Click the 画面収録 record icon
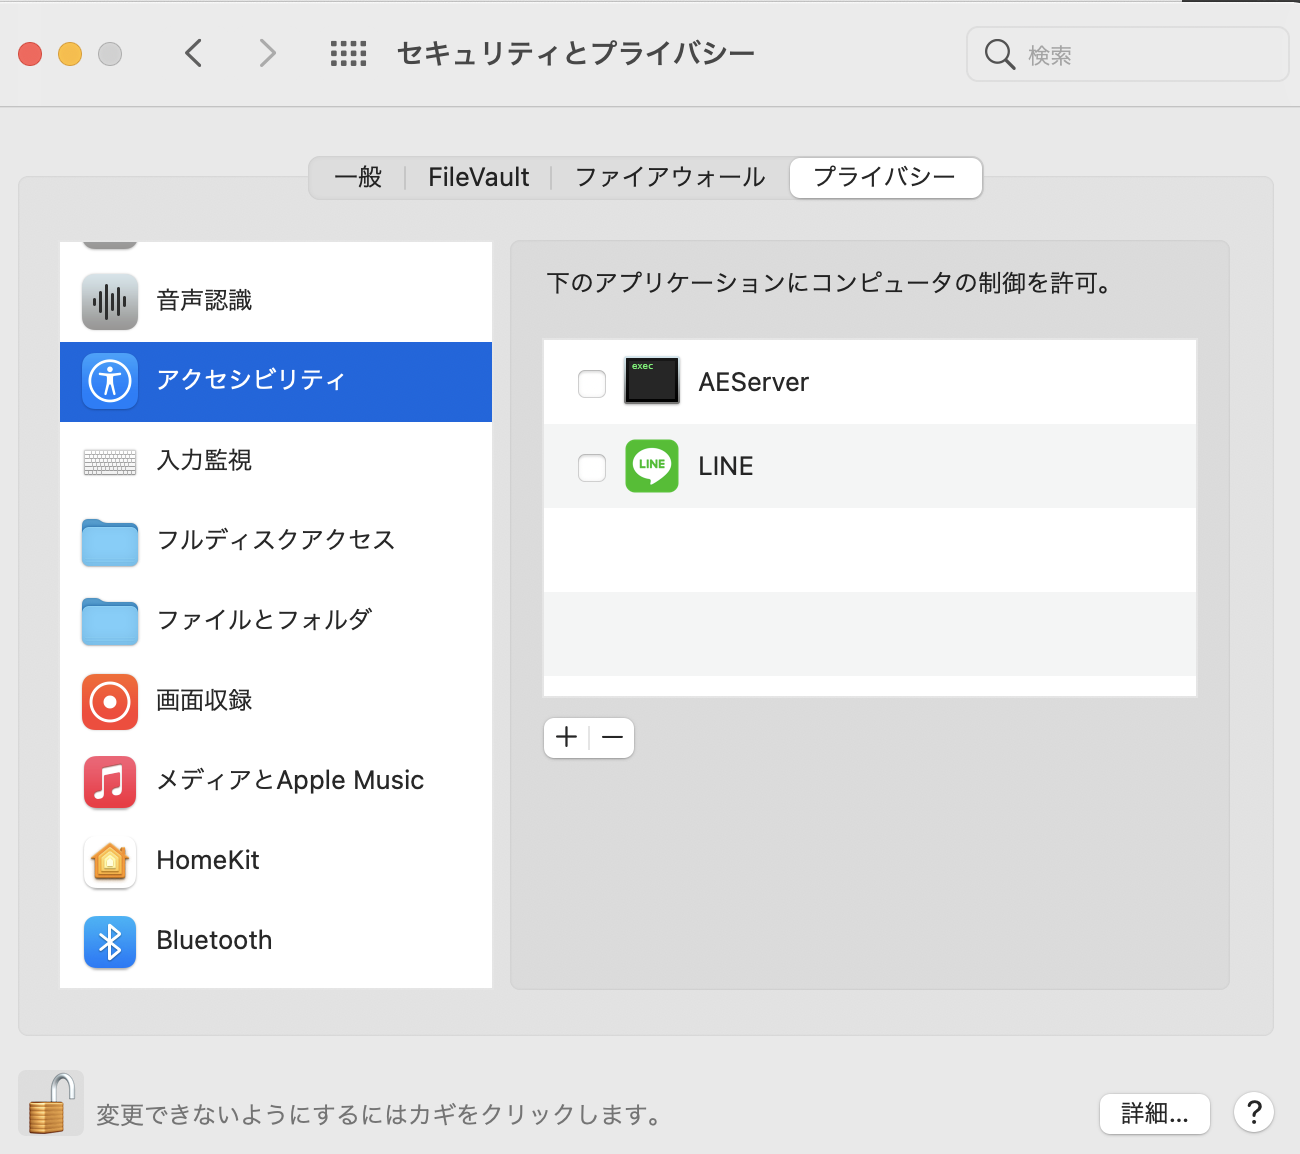Screen dimensions: 1300x1154 click(x=110, y=701)
